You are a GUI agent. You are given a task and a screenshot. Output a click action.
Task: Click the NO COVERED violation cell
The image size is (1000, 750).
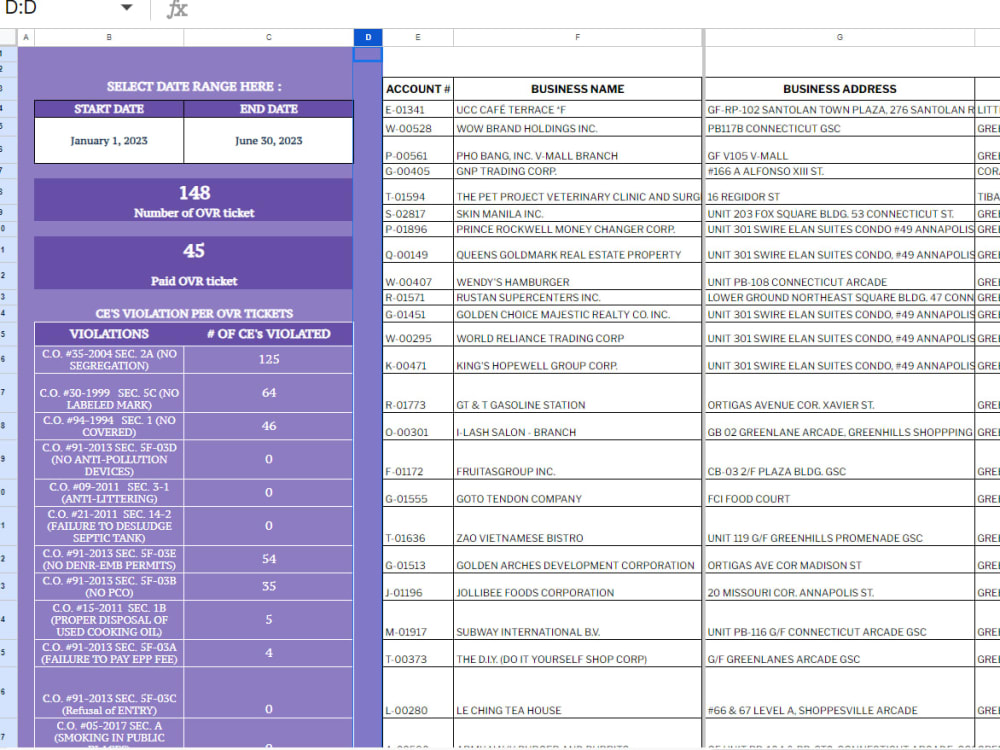pos(109,426)
